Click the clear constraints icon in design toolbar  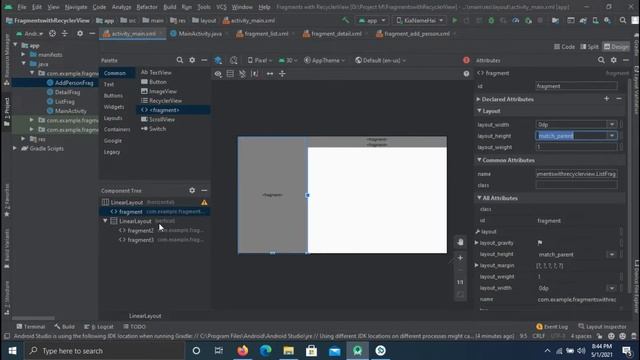tap(242, 74)
